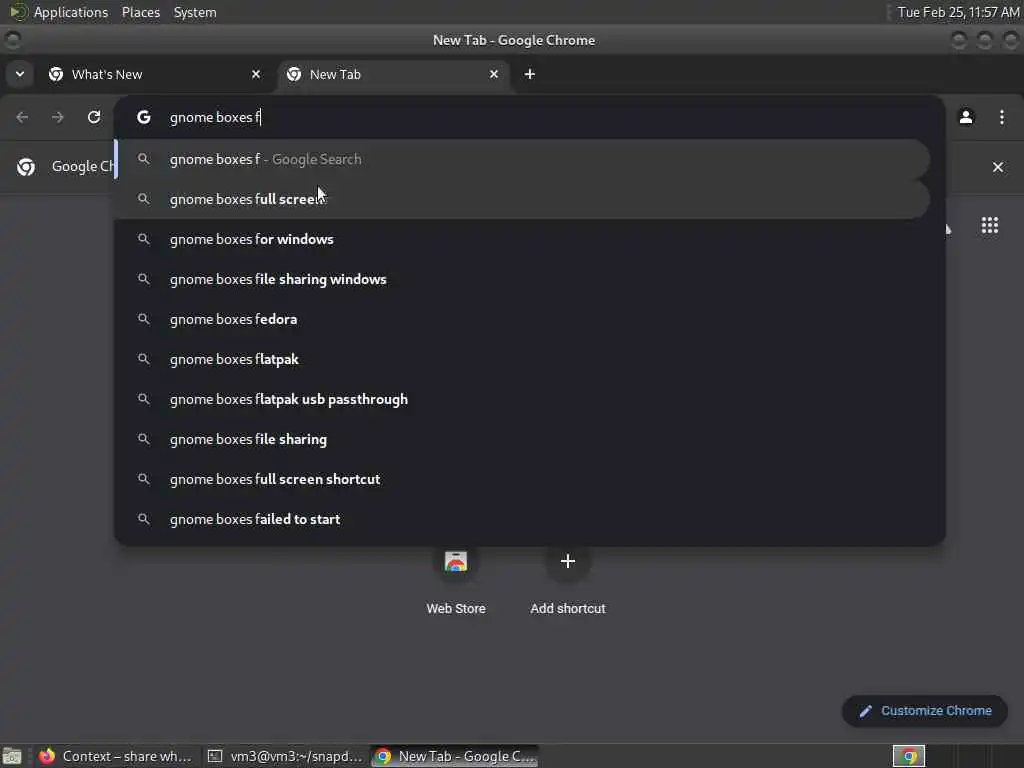The width and height of the screenshot is (1024, 768).
Task: Click the clock showing Tue Feb 25
Action: click(x=958, y=12)
